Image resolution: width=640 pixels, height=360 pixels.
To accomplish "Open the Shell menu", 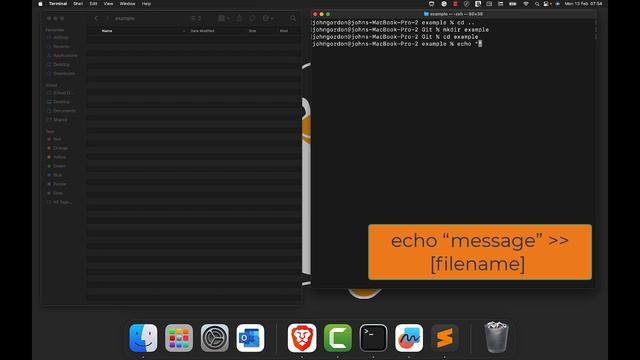I will point(78,4).
